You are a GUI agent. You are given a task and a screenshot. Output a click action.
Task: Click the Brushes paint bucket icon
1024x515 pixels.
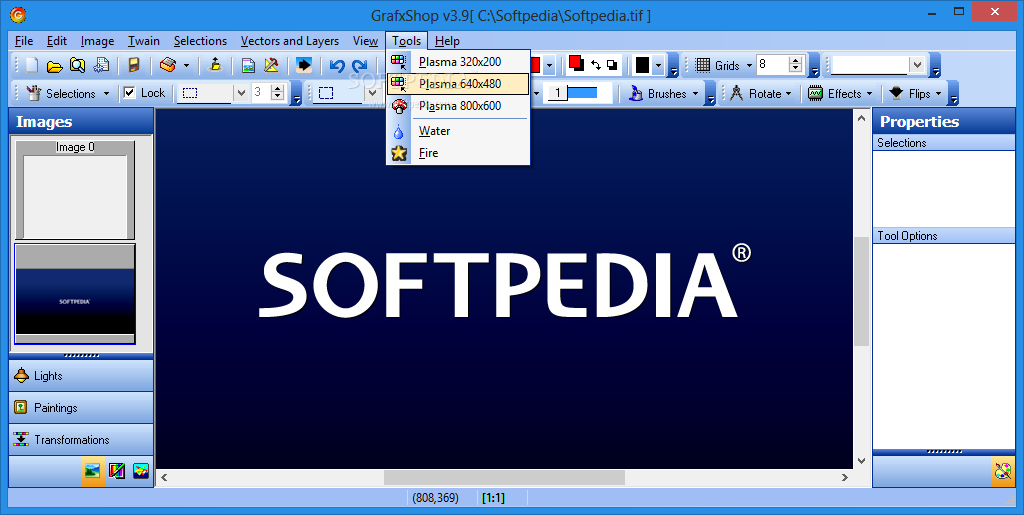(635, 93)
